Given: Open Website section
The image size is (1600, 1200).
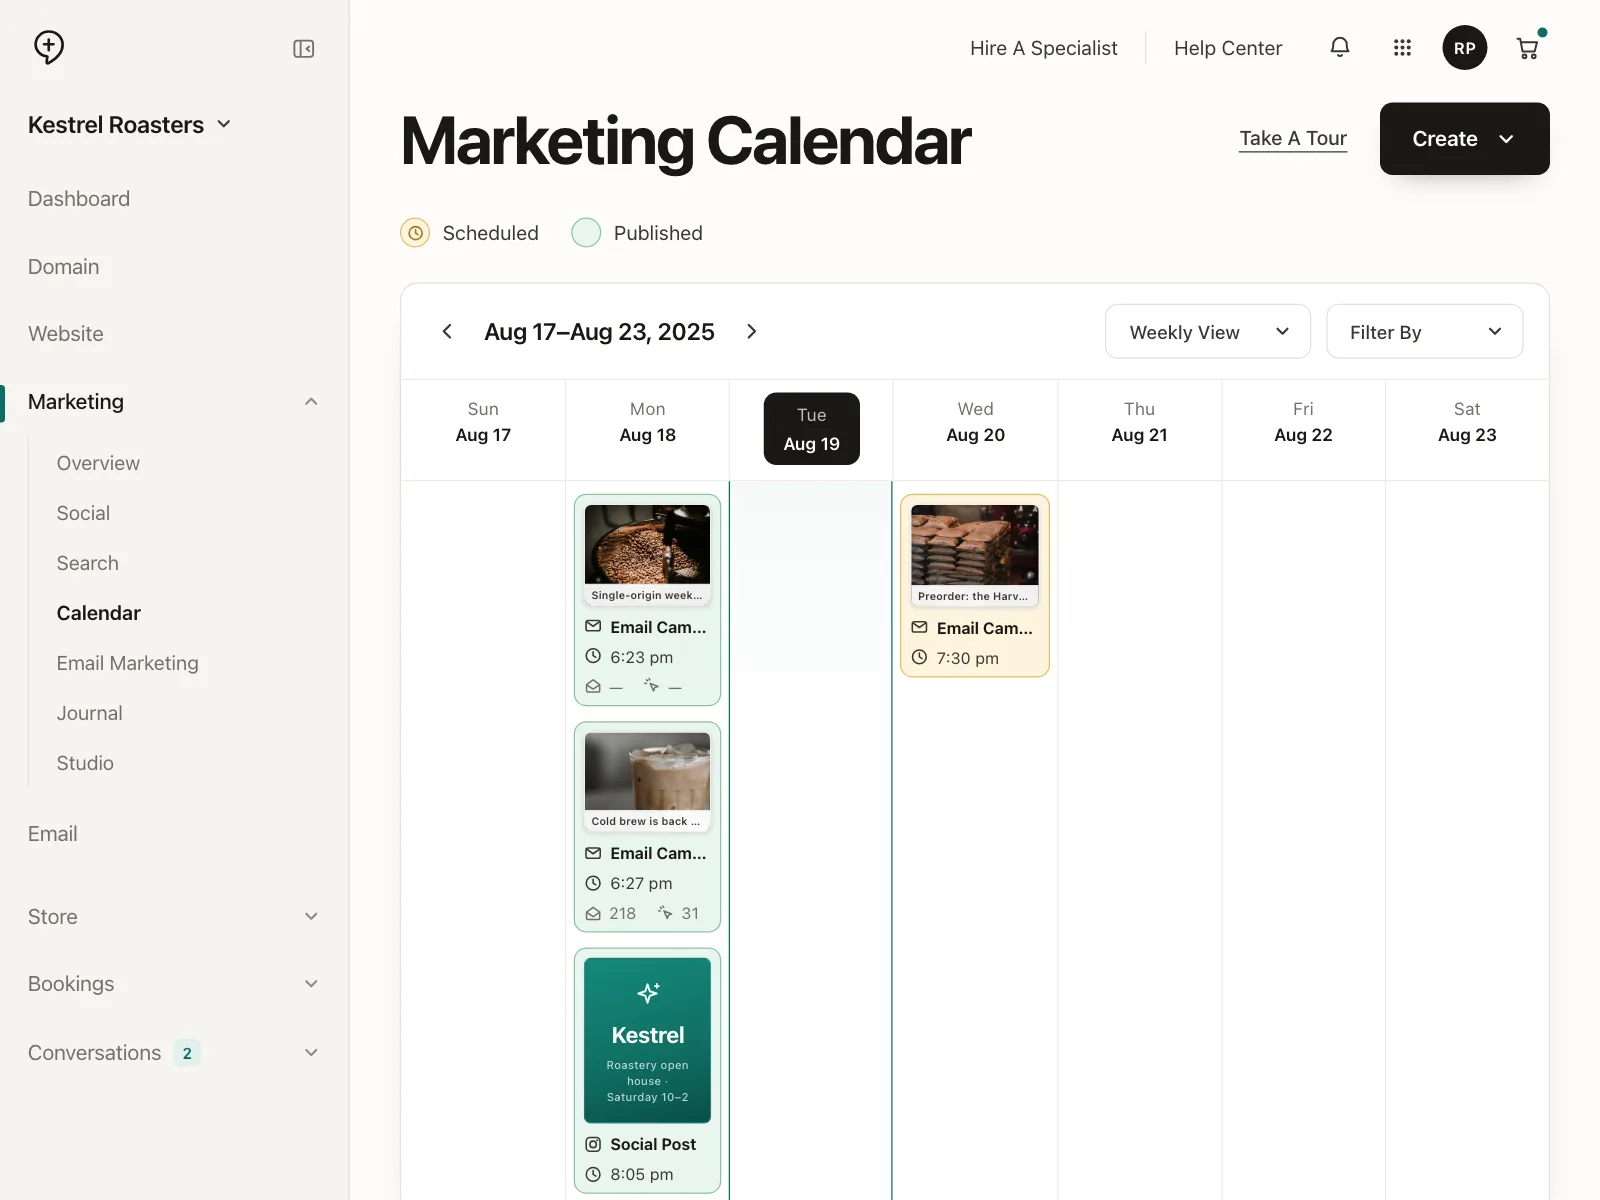Looking at the screenshot, I should tap(66, 334).
